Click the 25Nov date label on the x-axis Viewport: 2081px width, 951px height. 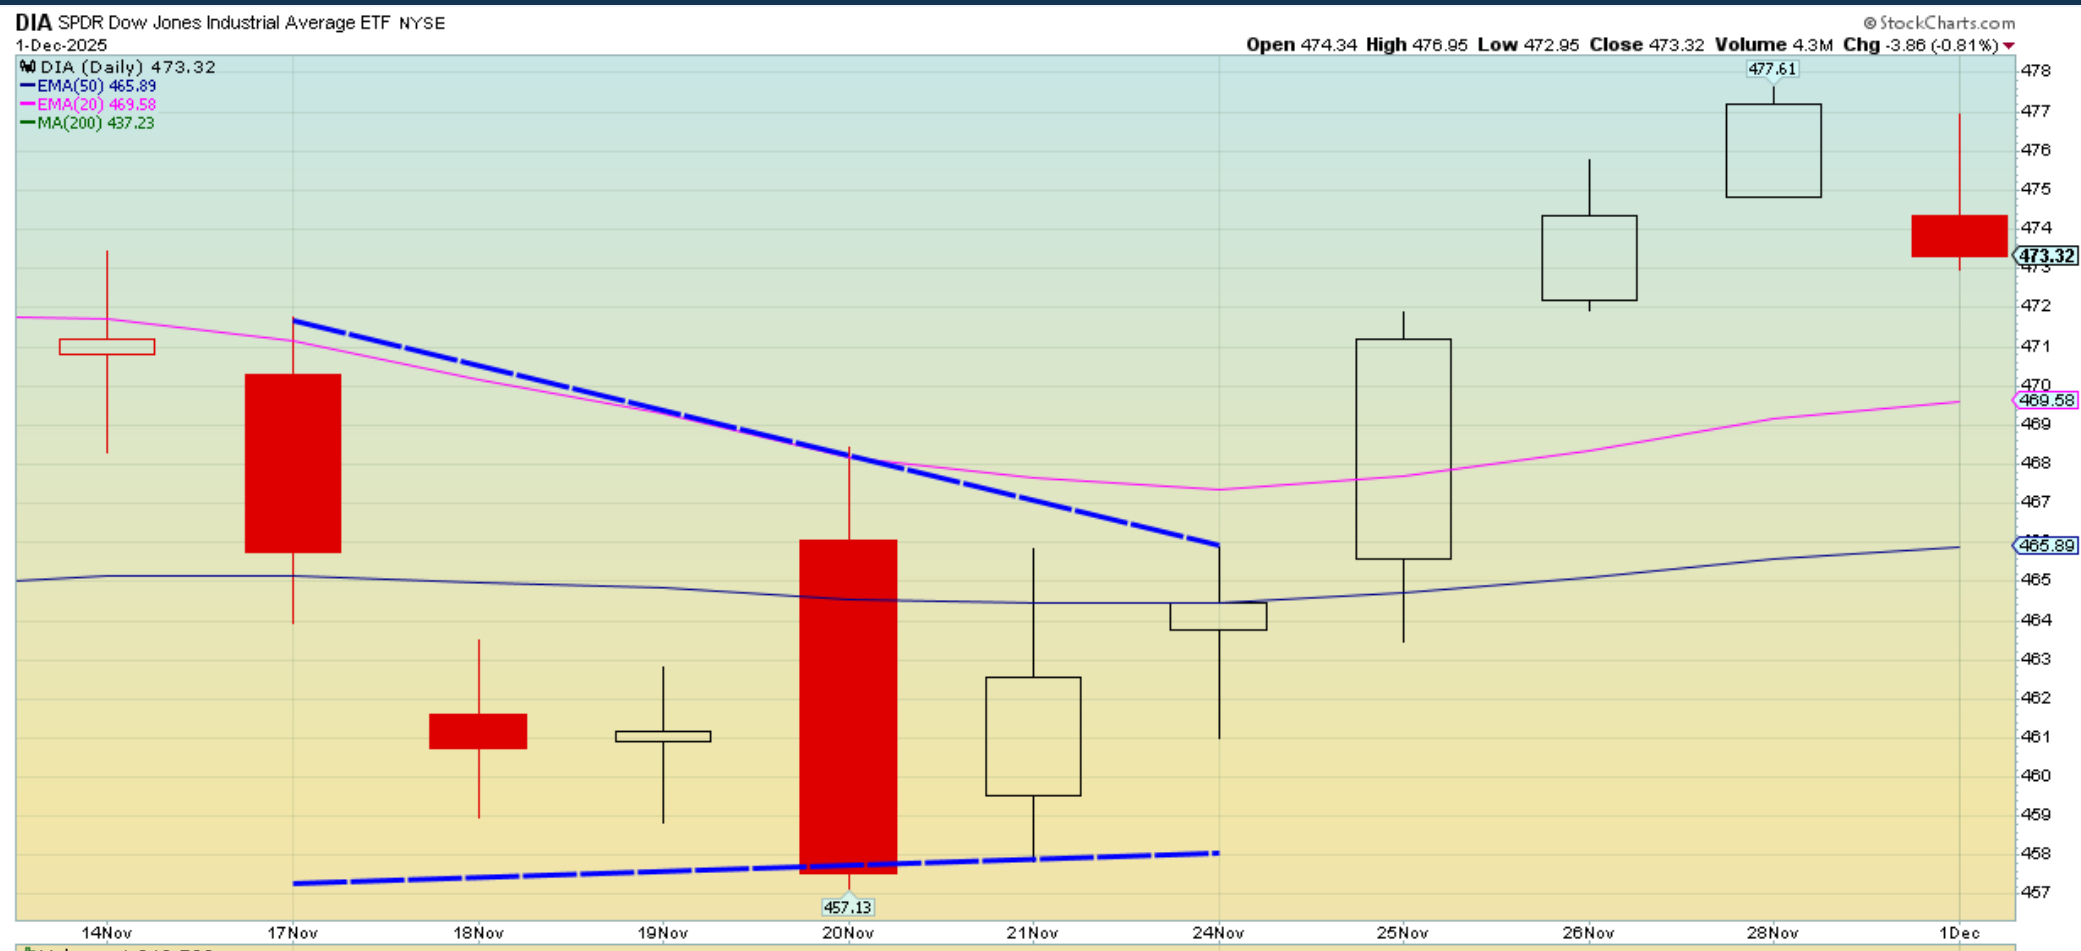1402,932
